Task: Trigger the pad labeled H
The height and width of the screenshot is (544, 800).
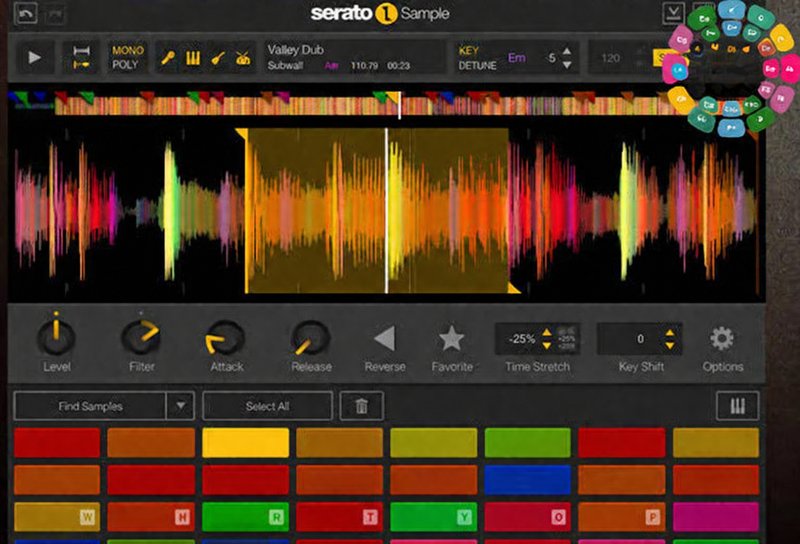Action: [151, 517]
